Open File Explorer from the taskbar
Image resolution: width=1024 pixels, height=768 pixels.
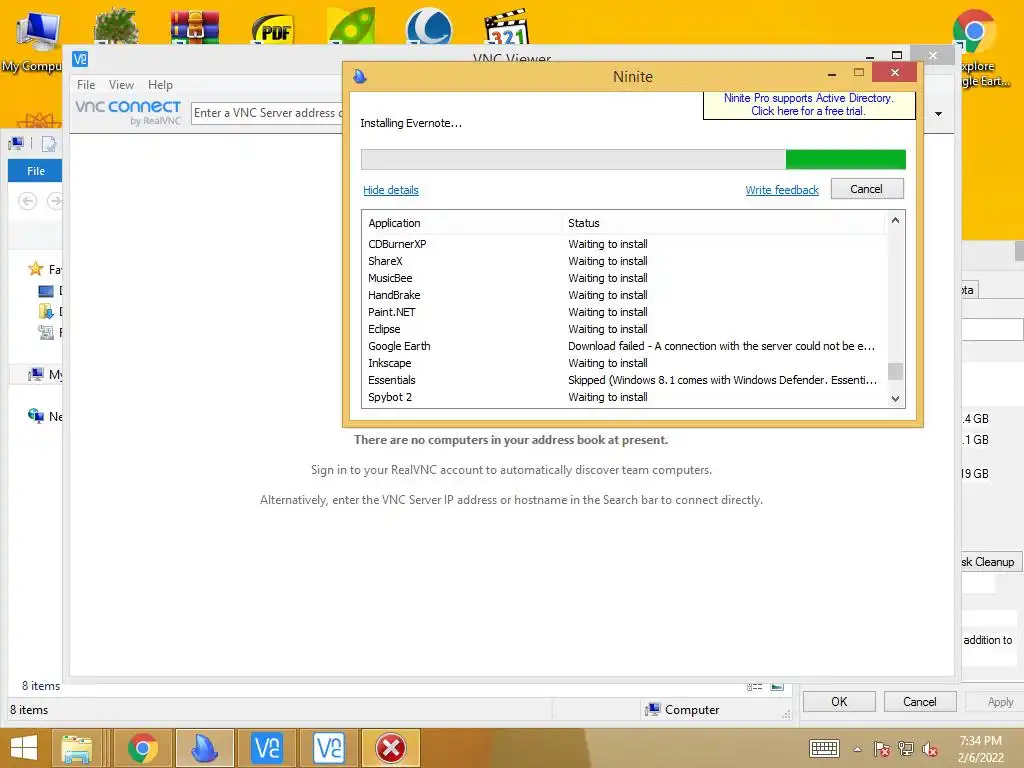(76, 748)
